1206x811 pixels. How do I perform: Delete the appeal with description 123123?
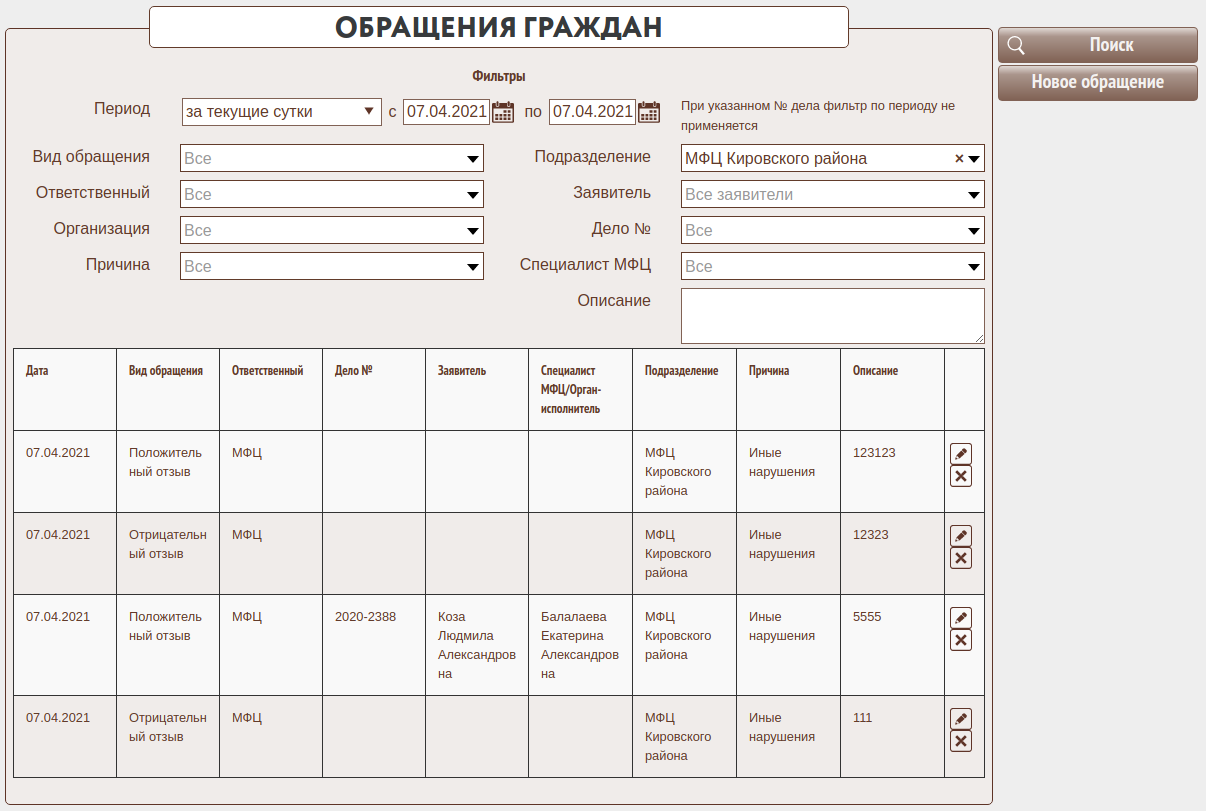click(960, 476)
